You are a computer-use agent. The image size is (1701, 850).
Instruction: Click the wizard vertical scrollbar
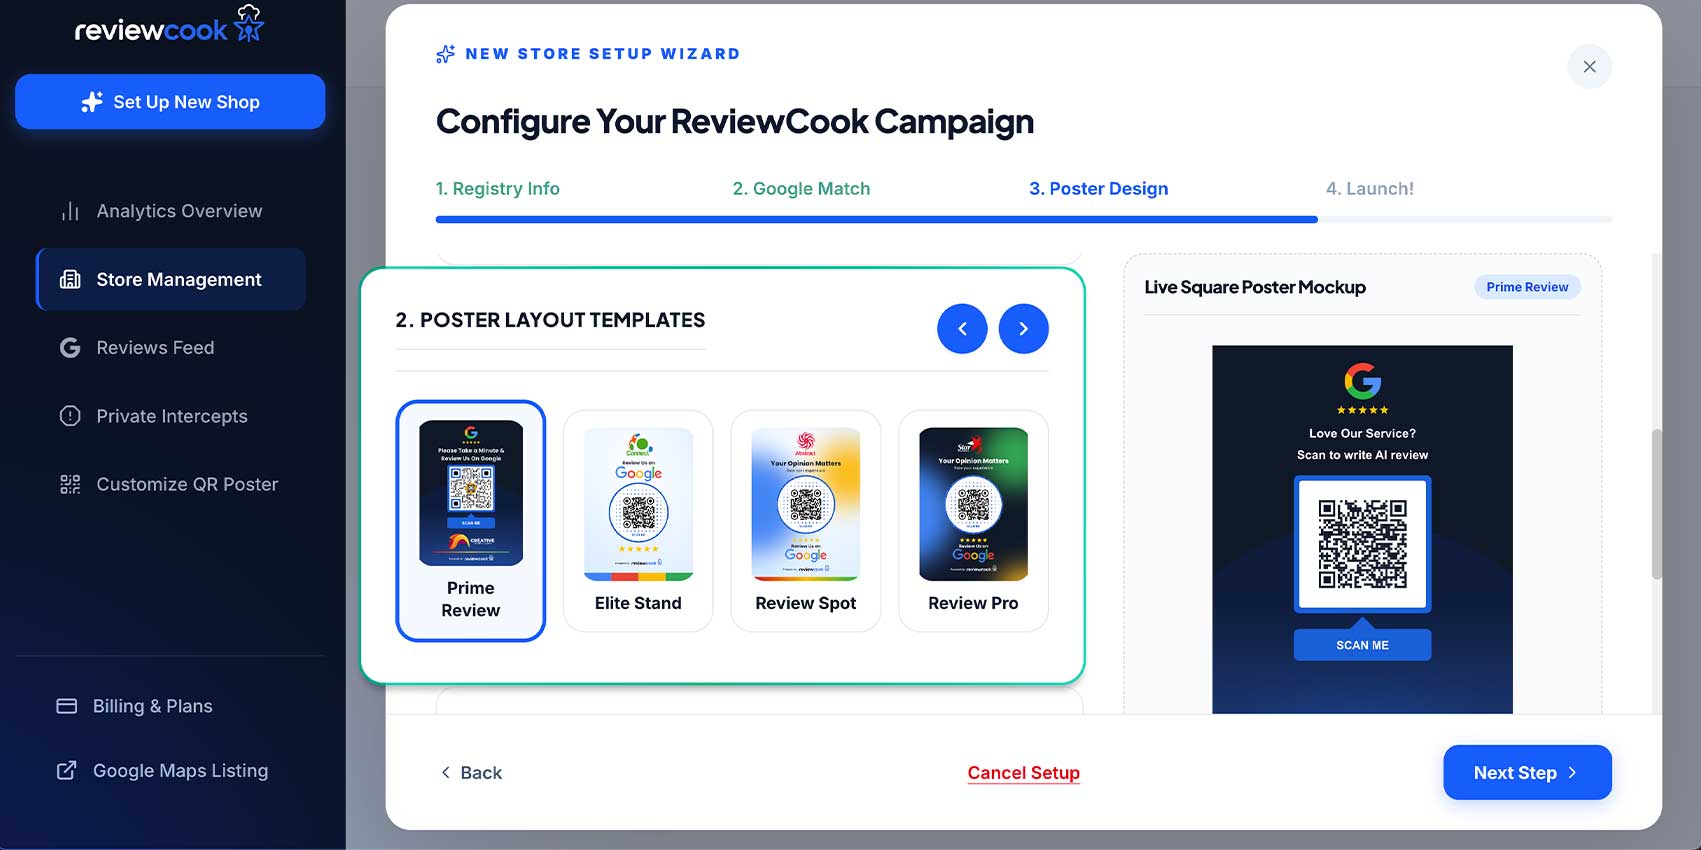pos(1656,505)
